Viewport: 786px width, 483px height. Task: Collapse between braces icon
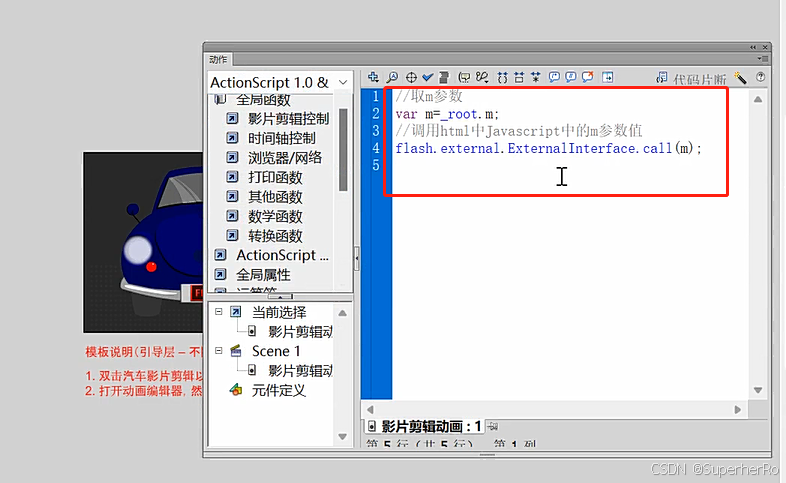point(502,77)
